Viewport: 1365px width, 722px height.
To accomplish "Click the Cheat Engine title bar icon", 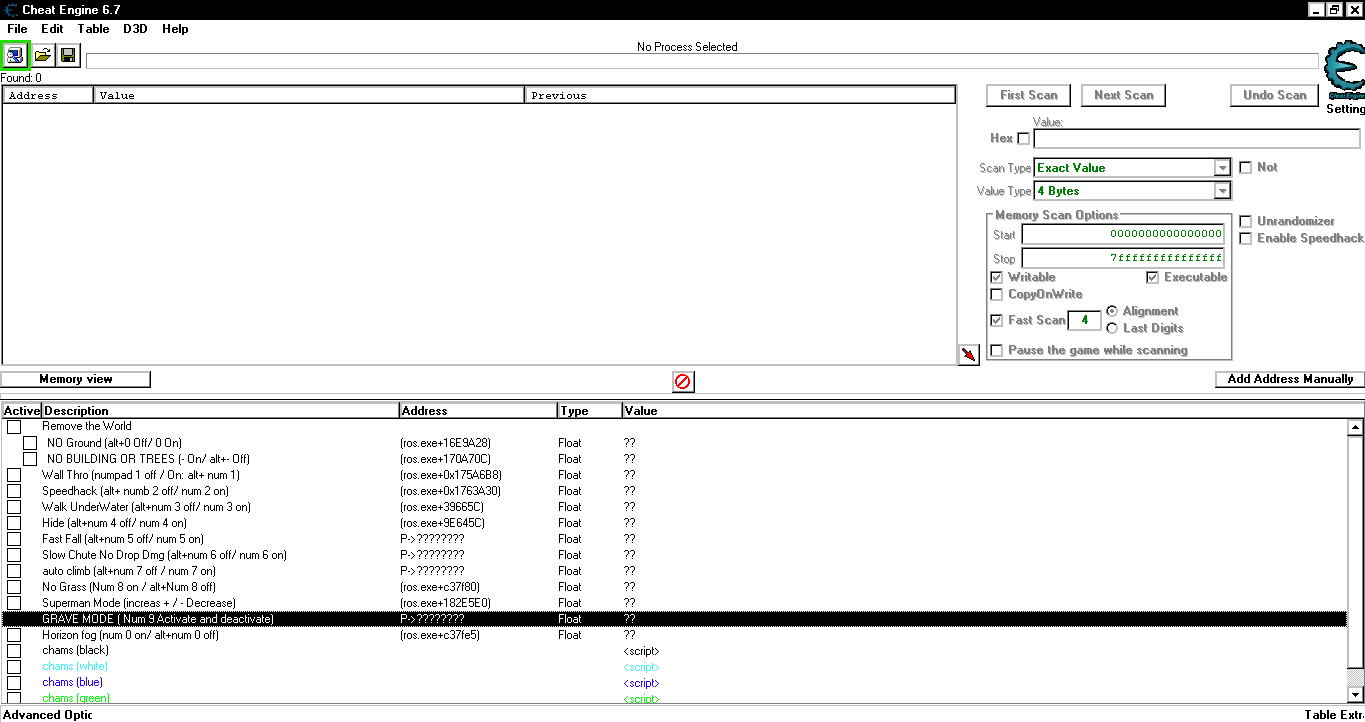I will pos(10,10).
